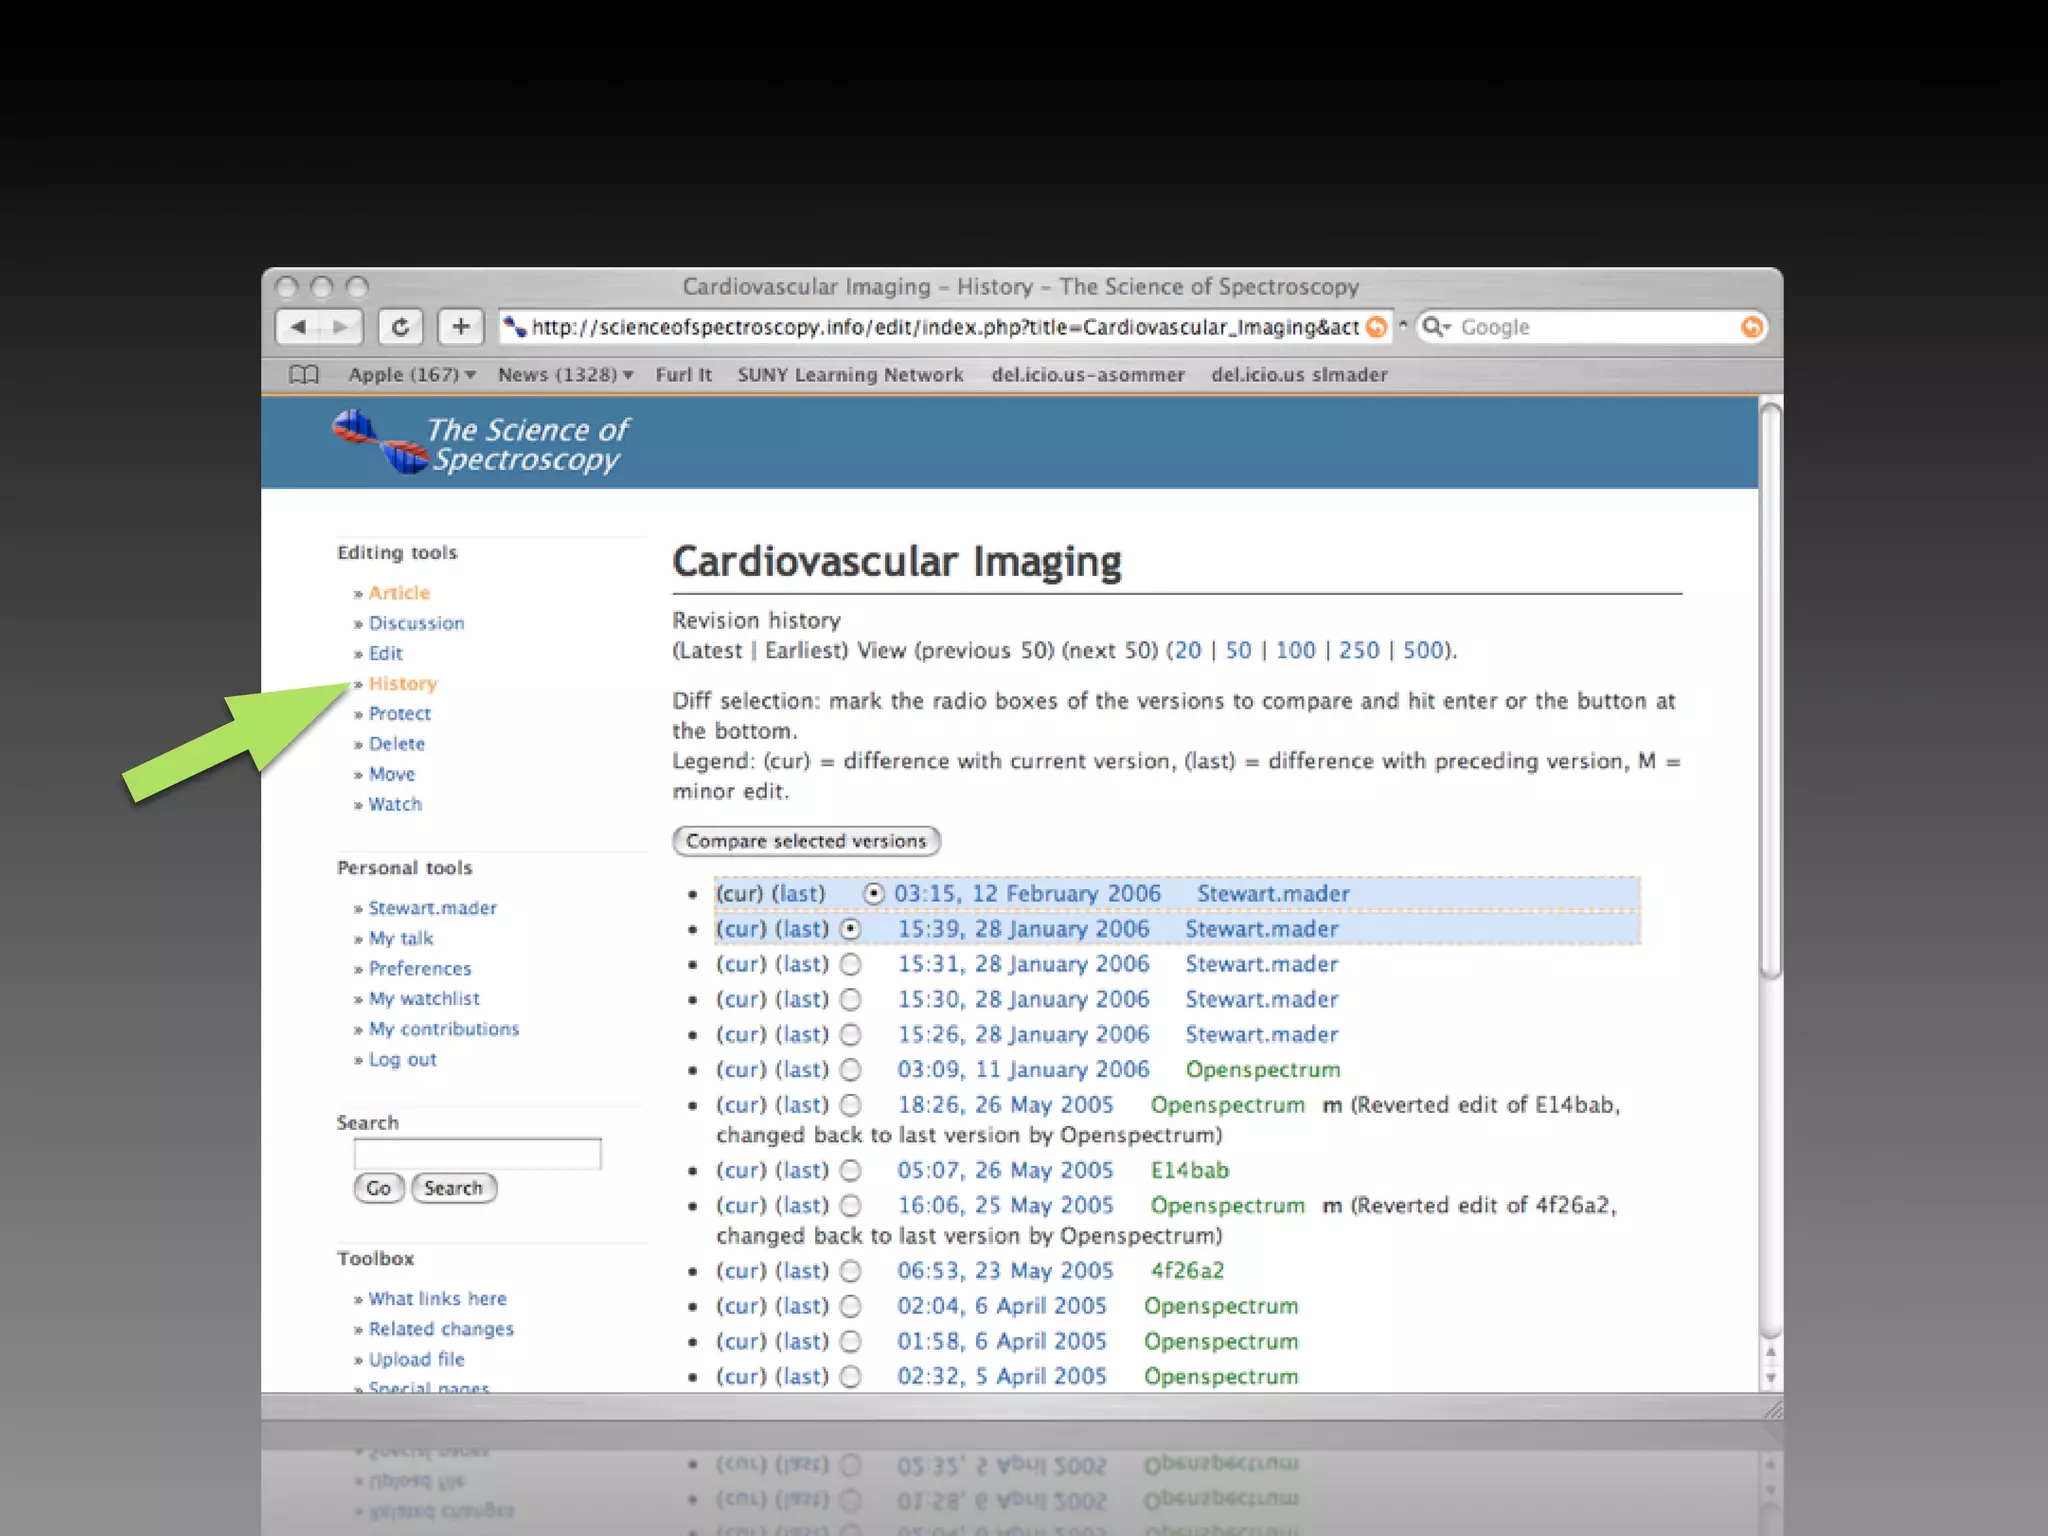Click the Watch link
The height and width of the screenshot is (1536, 2048).
coord(395,804)
